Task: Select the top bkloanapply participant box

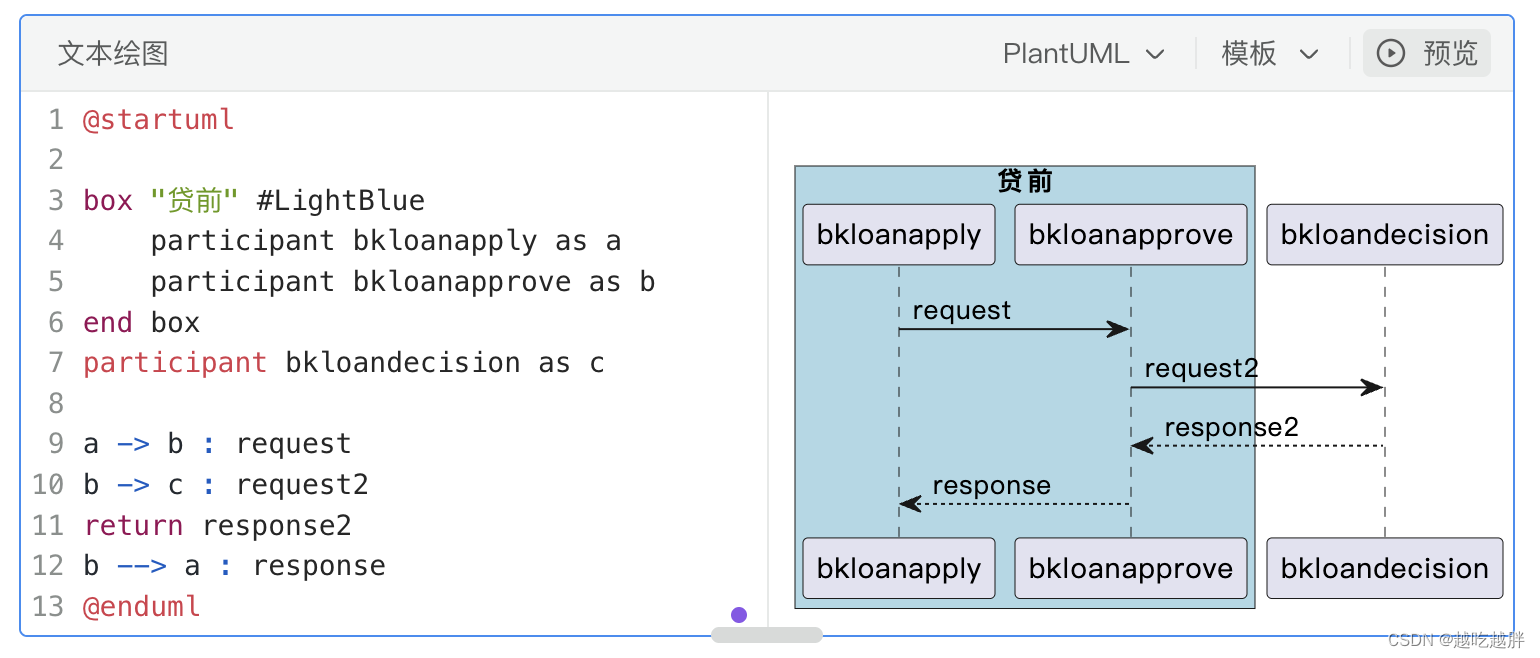Action: [898, 235]
